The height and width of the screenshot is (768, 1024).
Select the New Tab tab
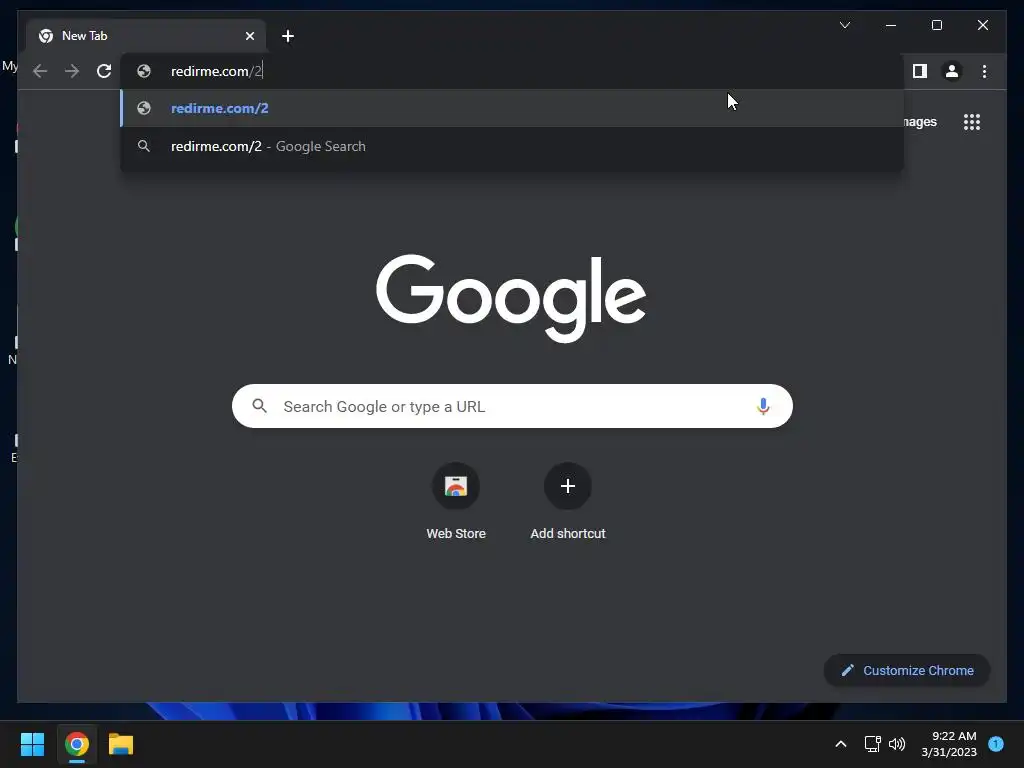point(146,36)
